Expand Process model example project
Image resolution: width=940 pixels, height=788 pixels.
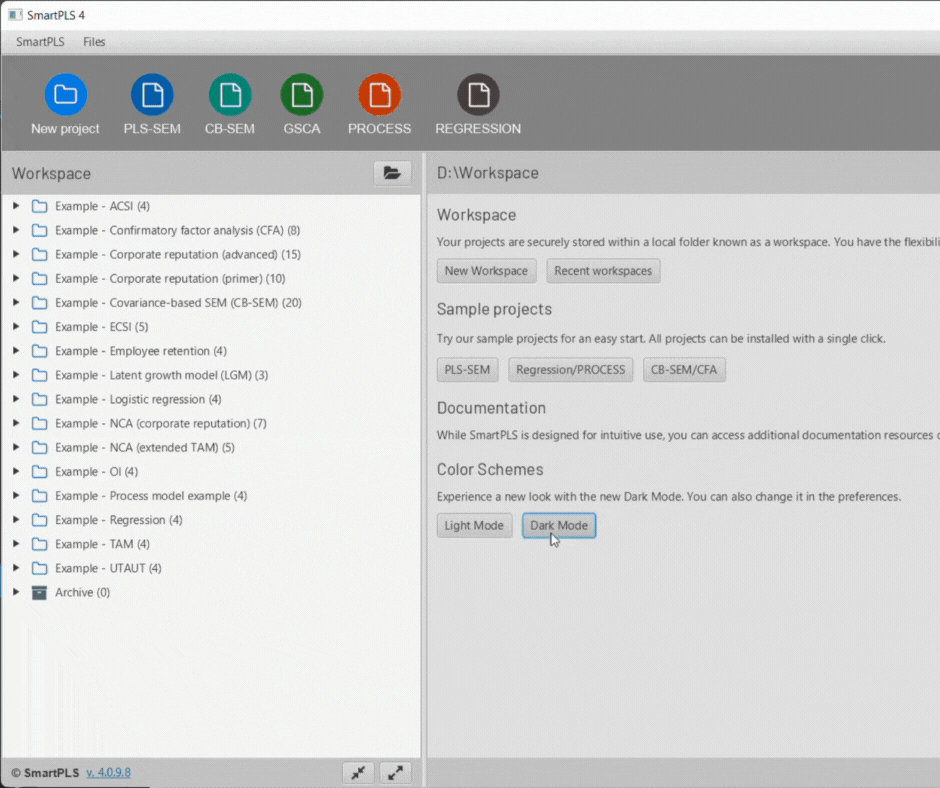click(16, 495)
